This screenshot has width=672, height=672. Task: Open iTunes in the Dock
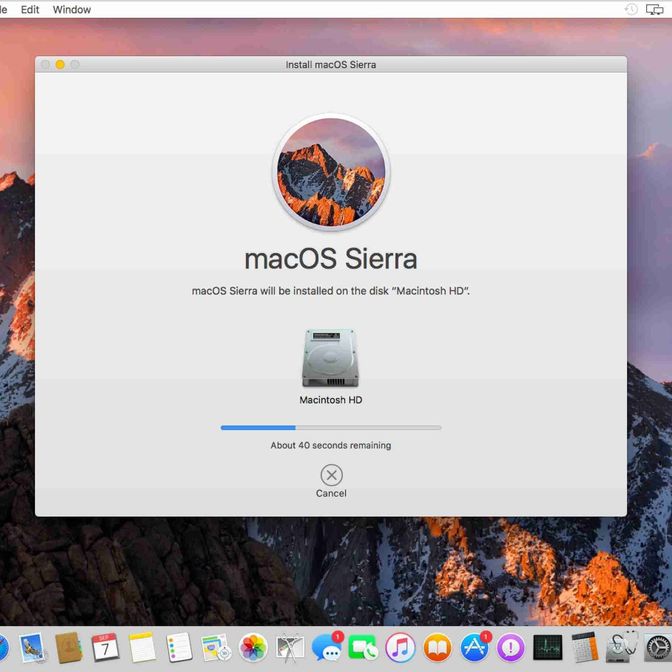400,648
